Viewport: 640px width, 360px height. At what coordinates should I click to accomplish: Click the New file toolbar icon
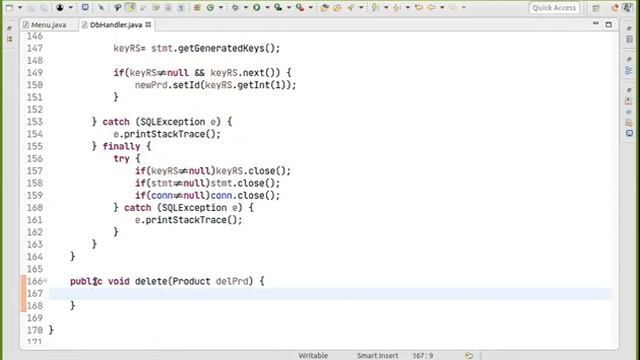coord(9,7)
